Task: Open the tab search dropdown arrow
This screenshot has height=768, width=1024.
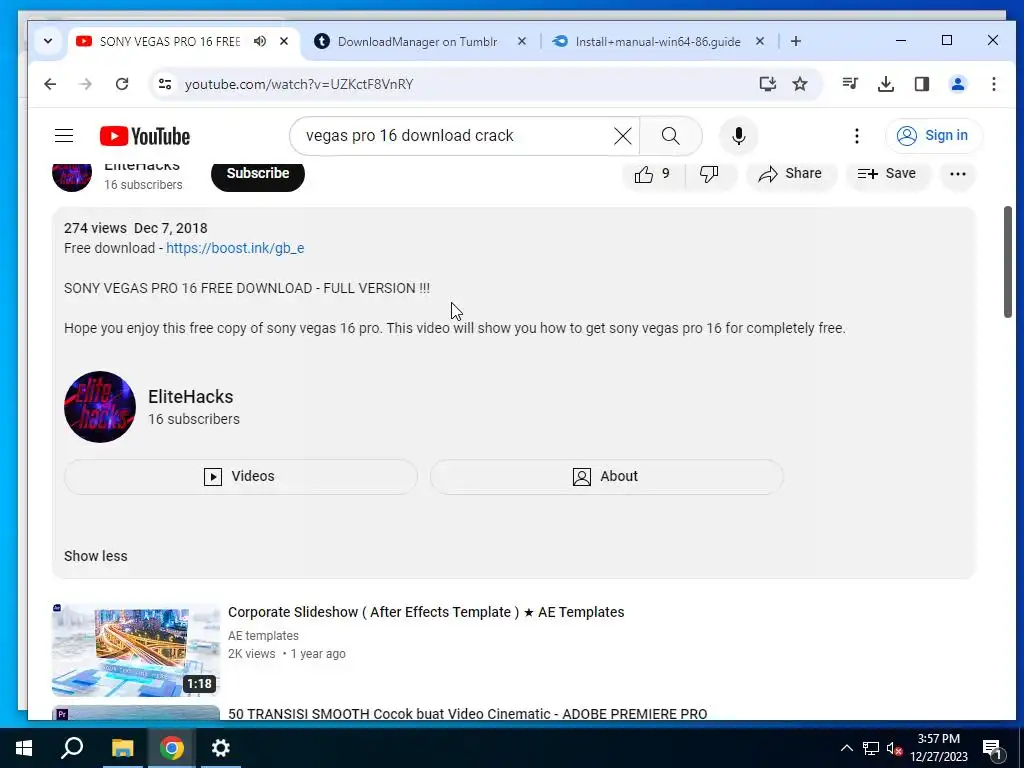Action: (x=48, y=41)
